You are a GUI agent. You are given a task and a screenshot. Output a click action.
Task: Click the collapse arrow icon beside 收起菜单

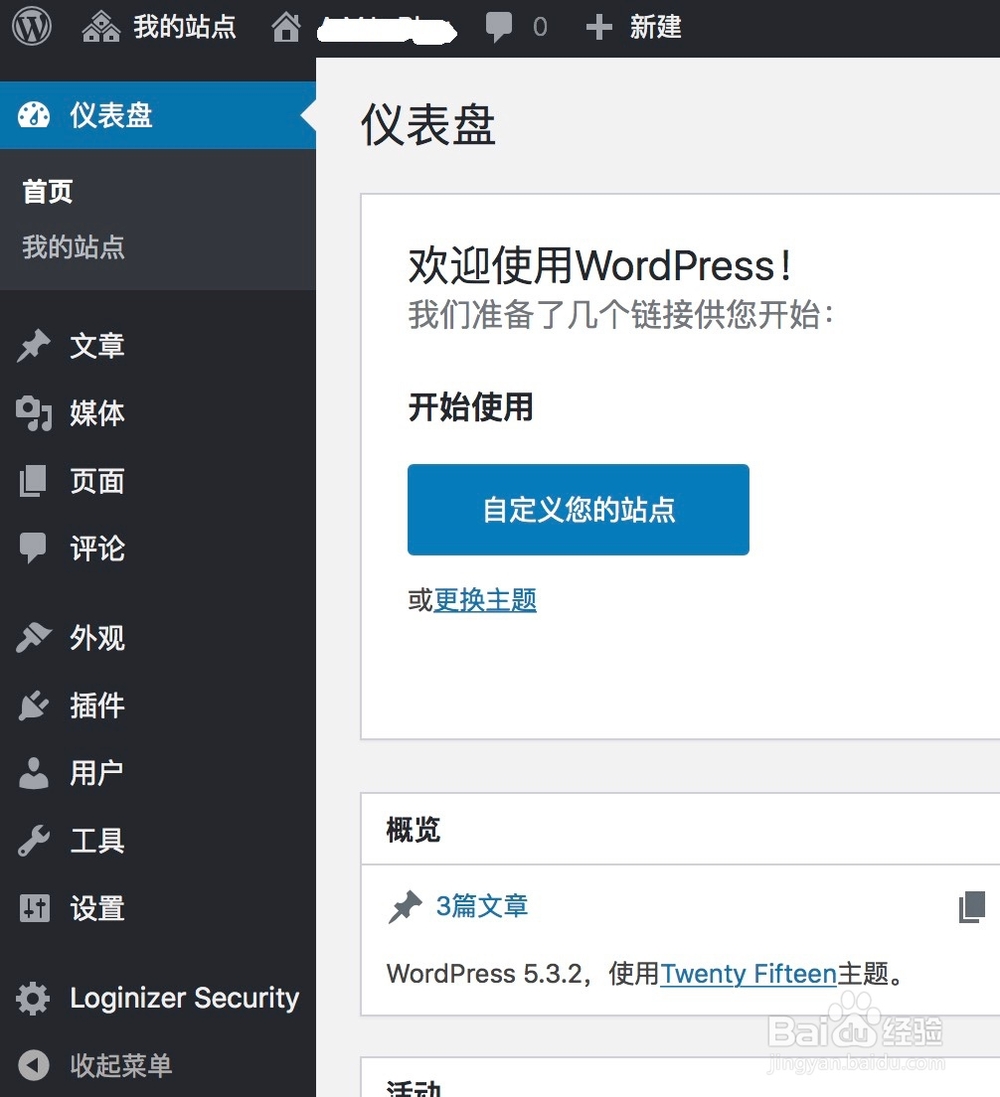point(34,1066)
